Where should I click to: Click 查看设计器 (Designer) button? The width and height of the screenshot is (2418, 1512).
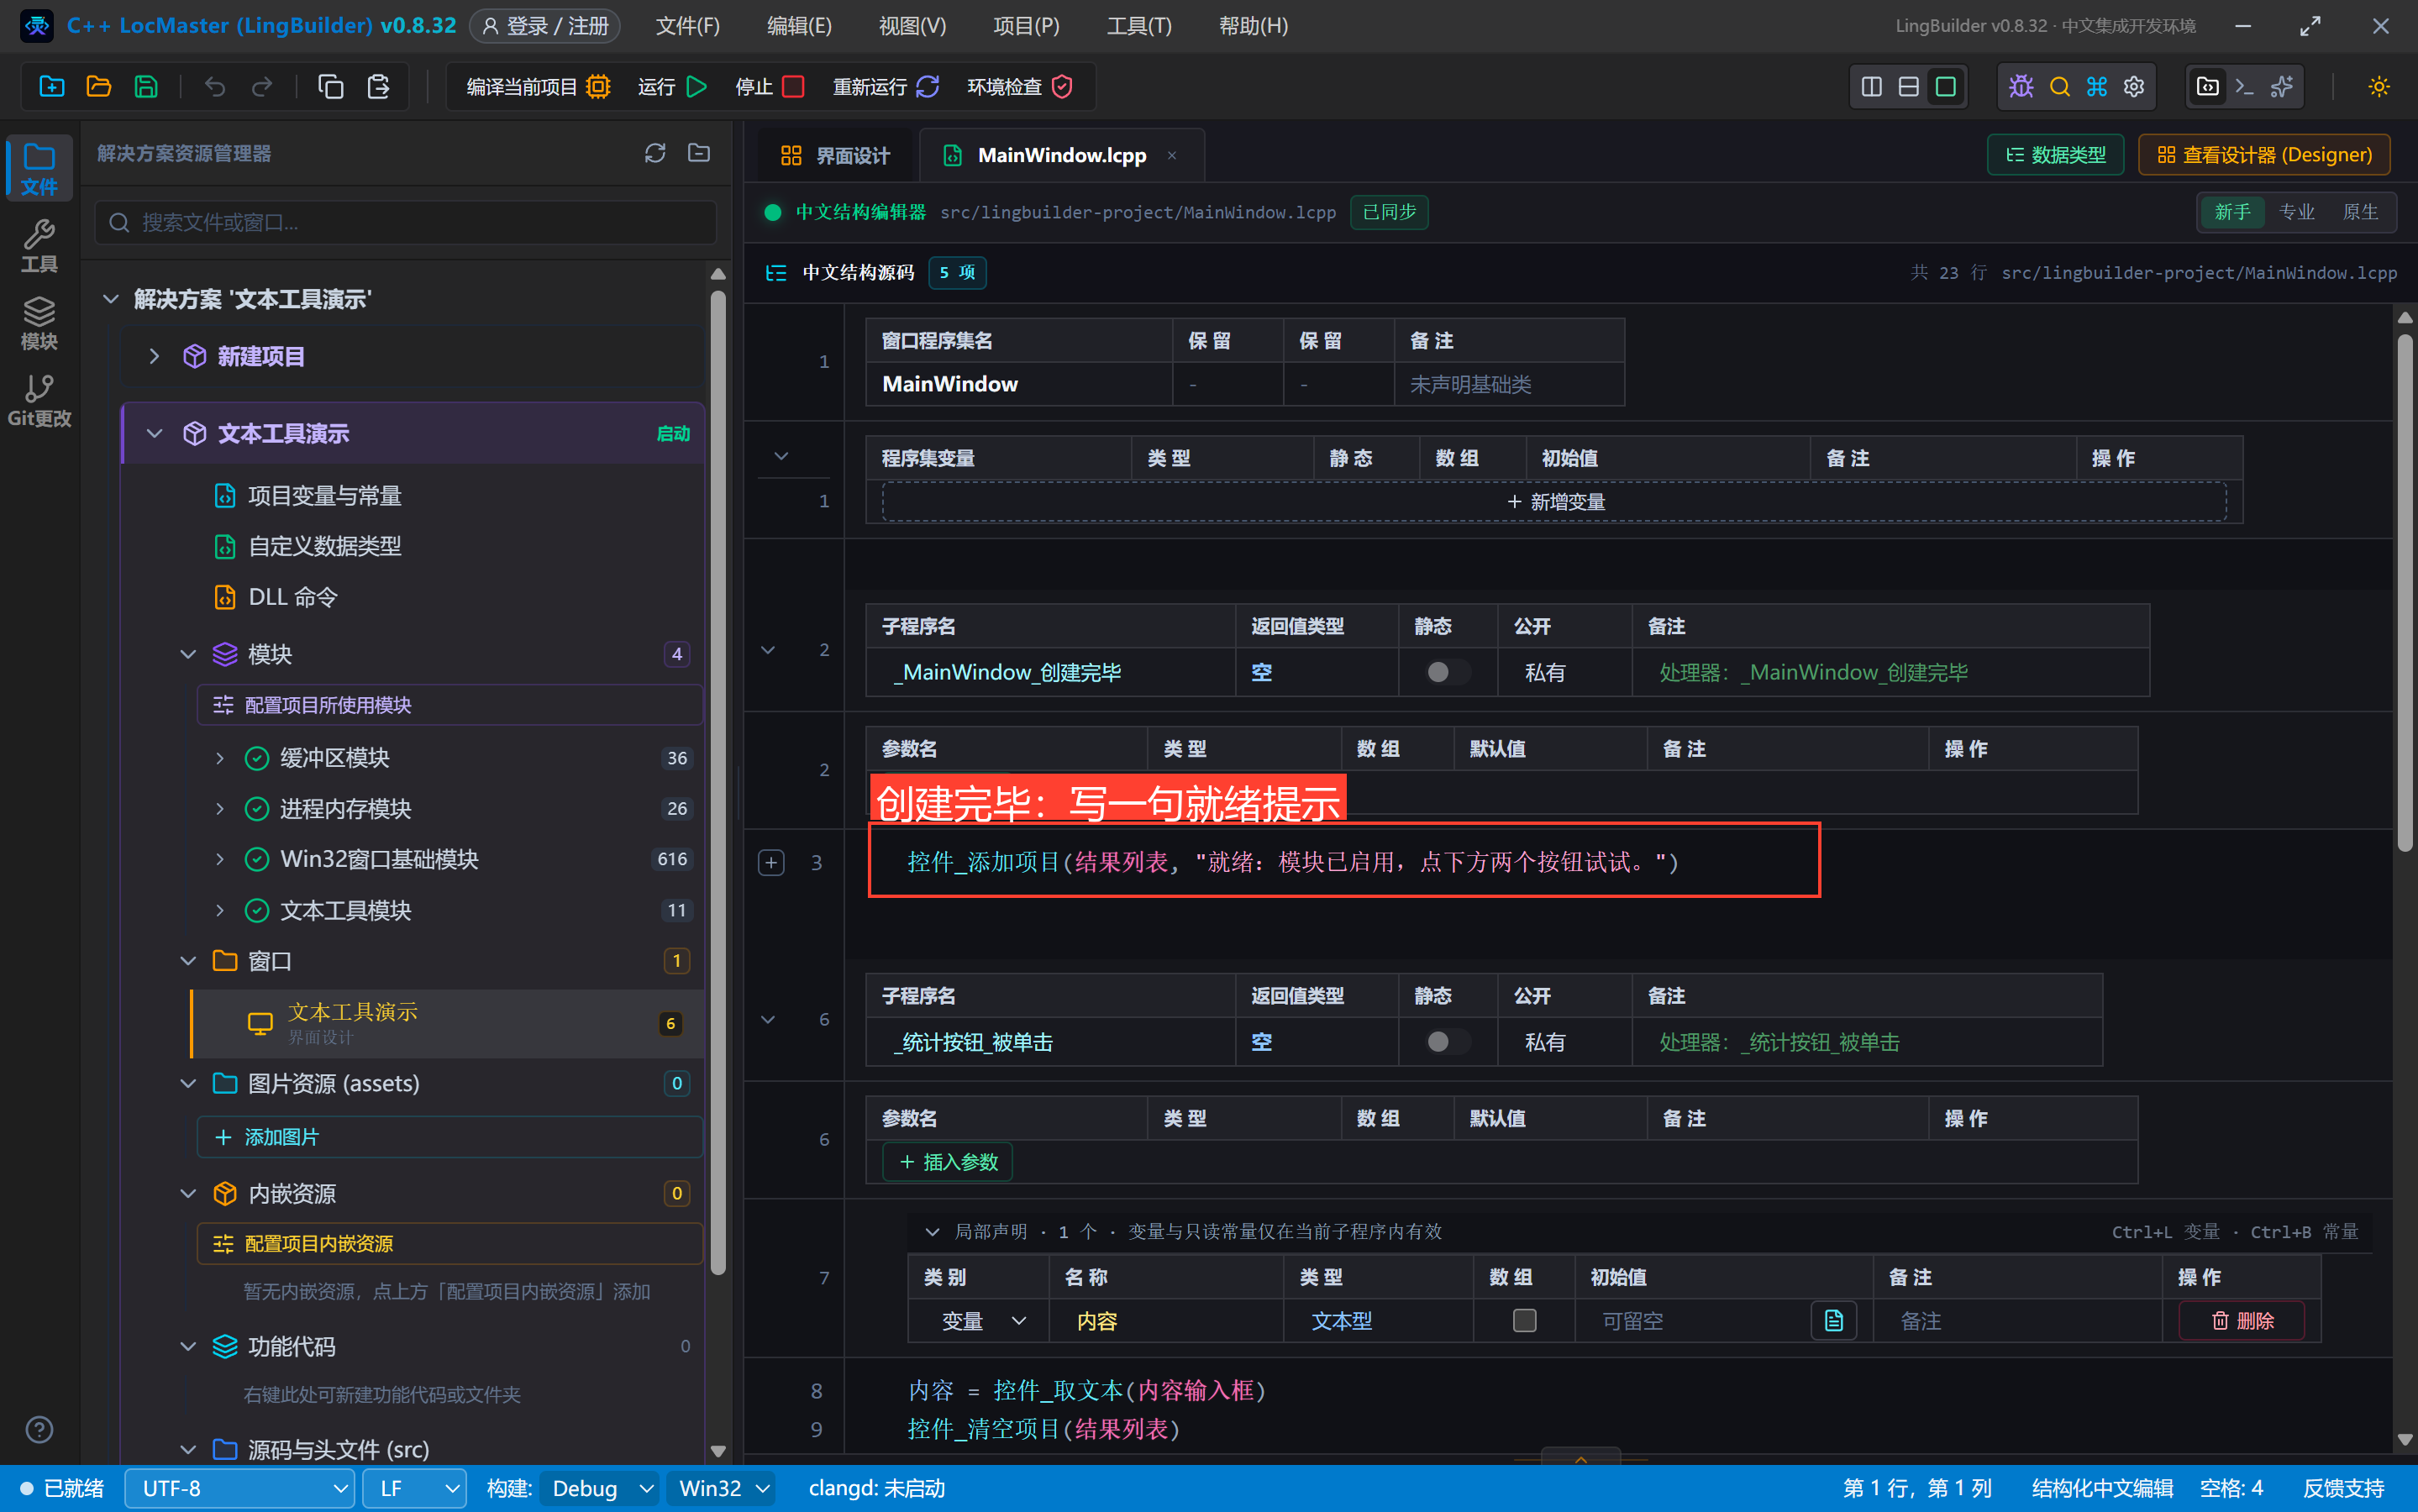click(2264, 155)
